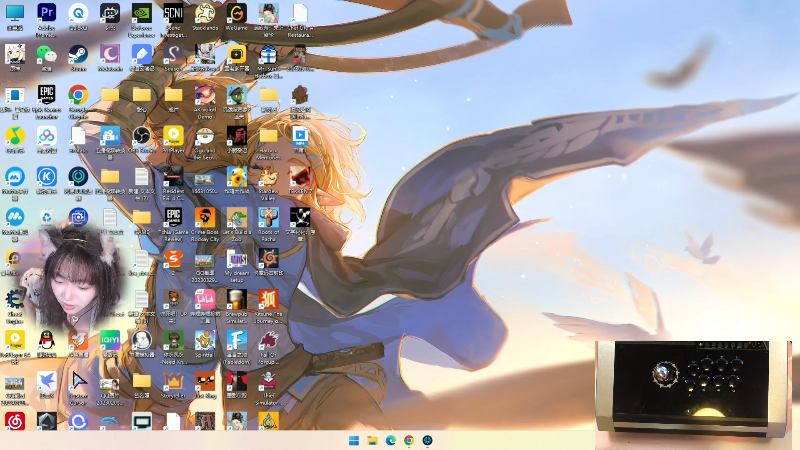Switch to Chrome on the taskbar
The height and width of the screenshot is (450, 800).
(x=409, y=440)
